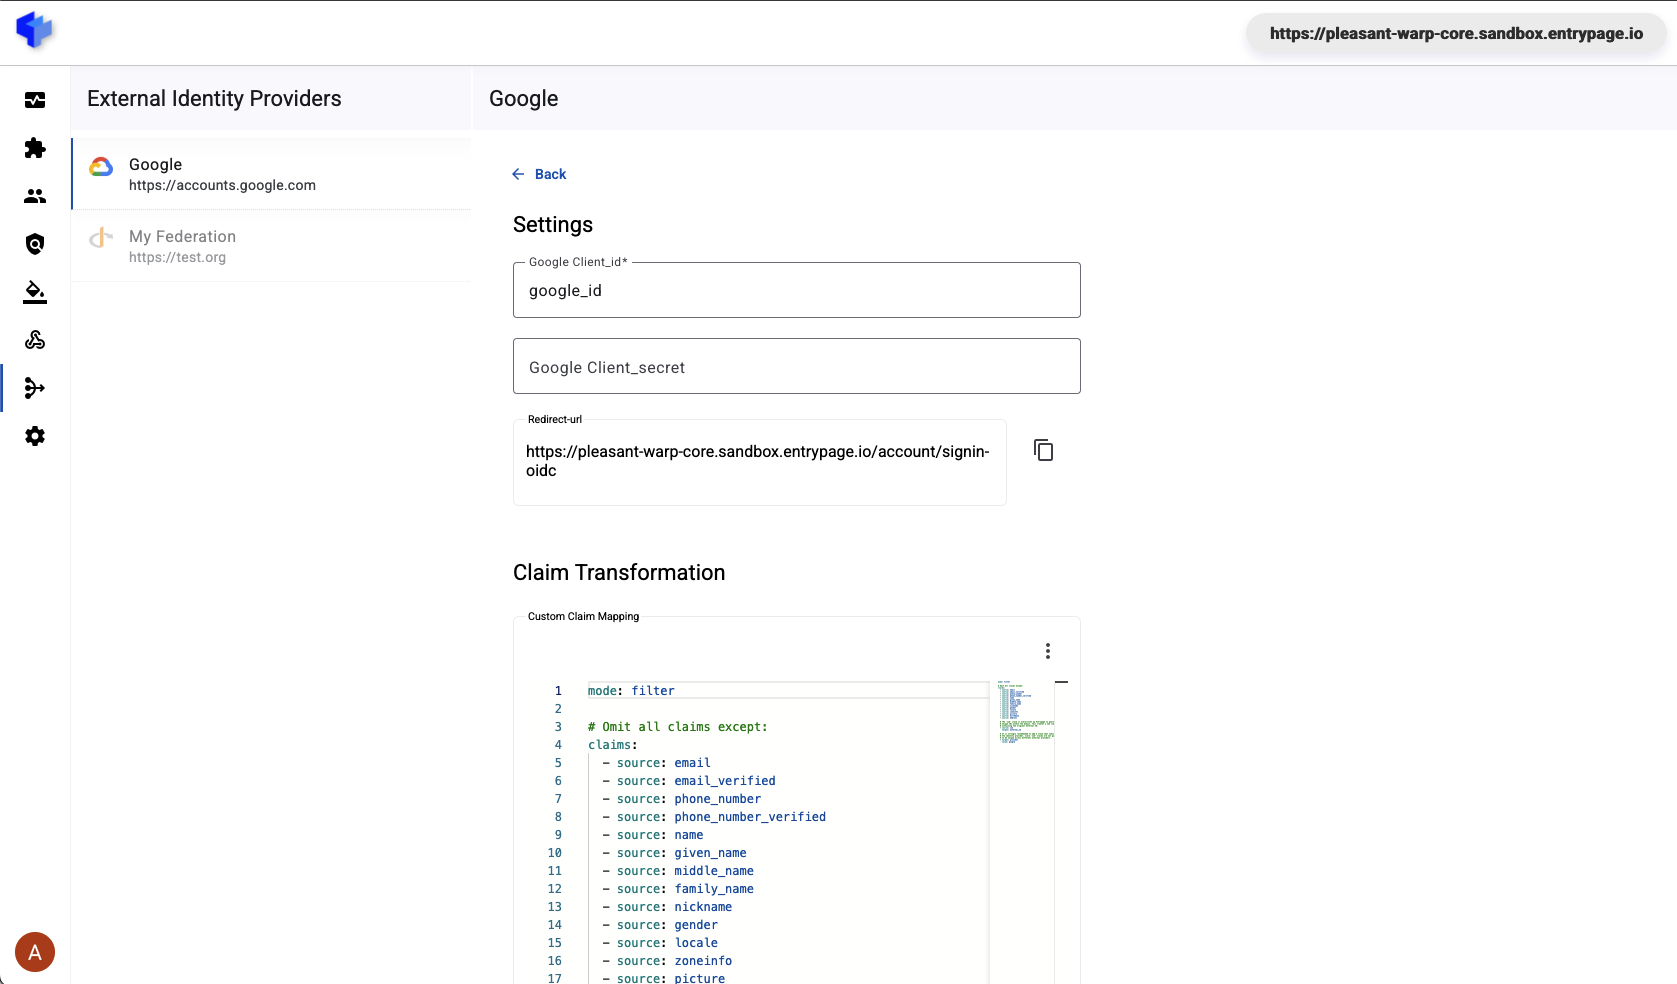Screen dimensions: 1677x984
Task: Click the 'source: locale' line
Action: coord(660,943)
